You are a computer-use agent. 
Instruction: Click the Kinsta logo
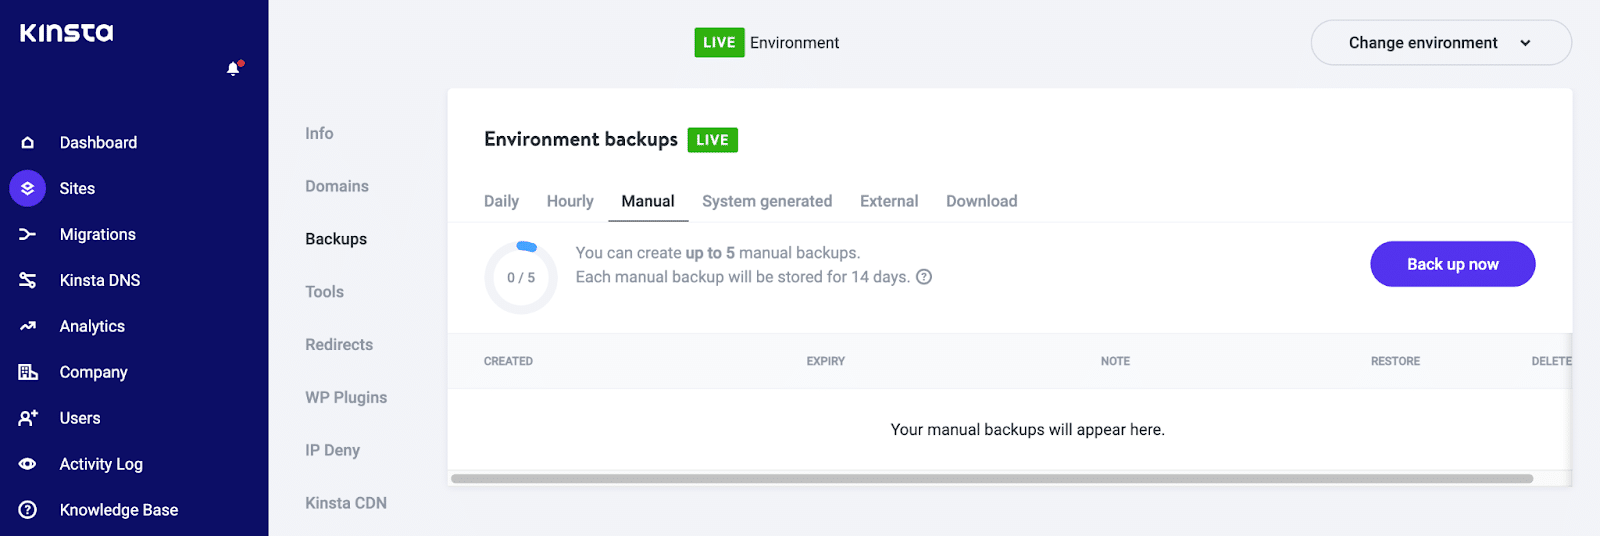pos(67,33)
